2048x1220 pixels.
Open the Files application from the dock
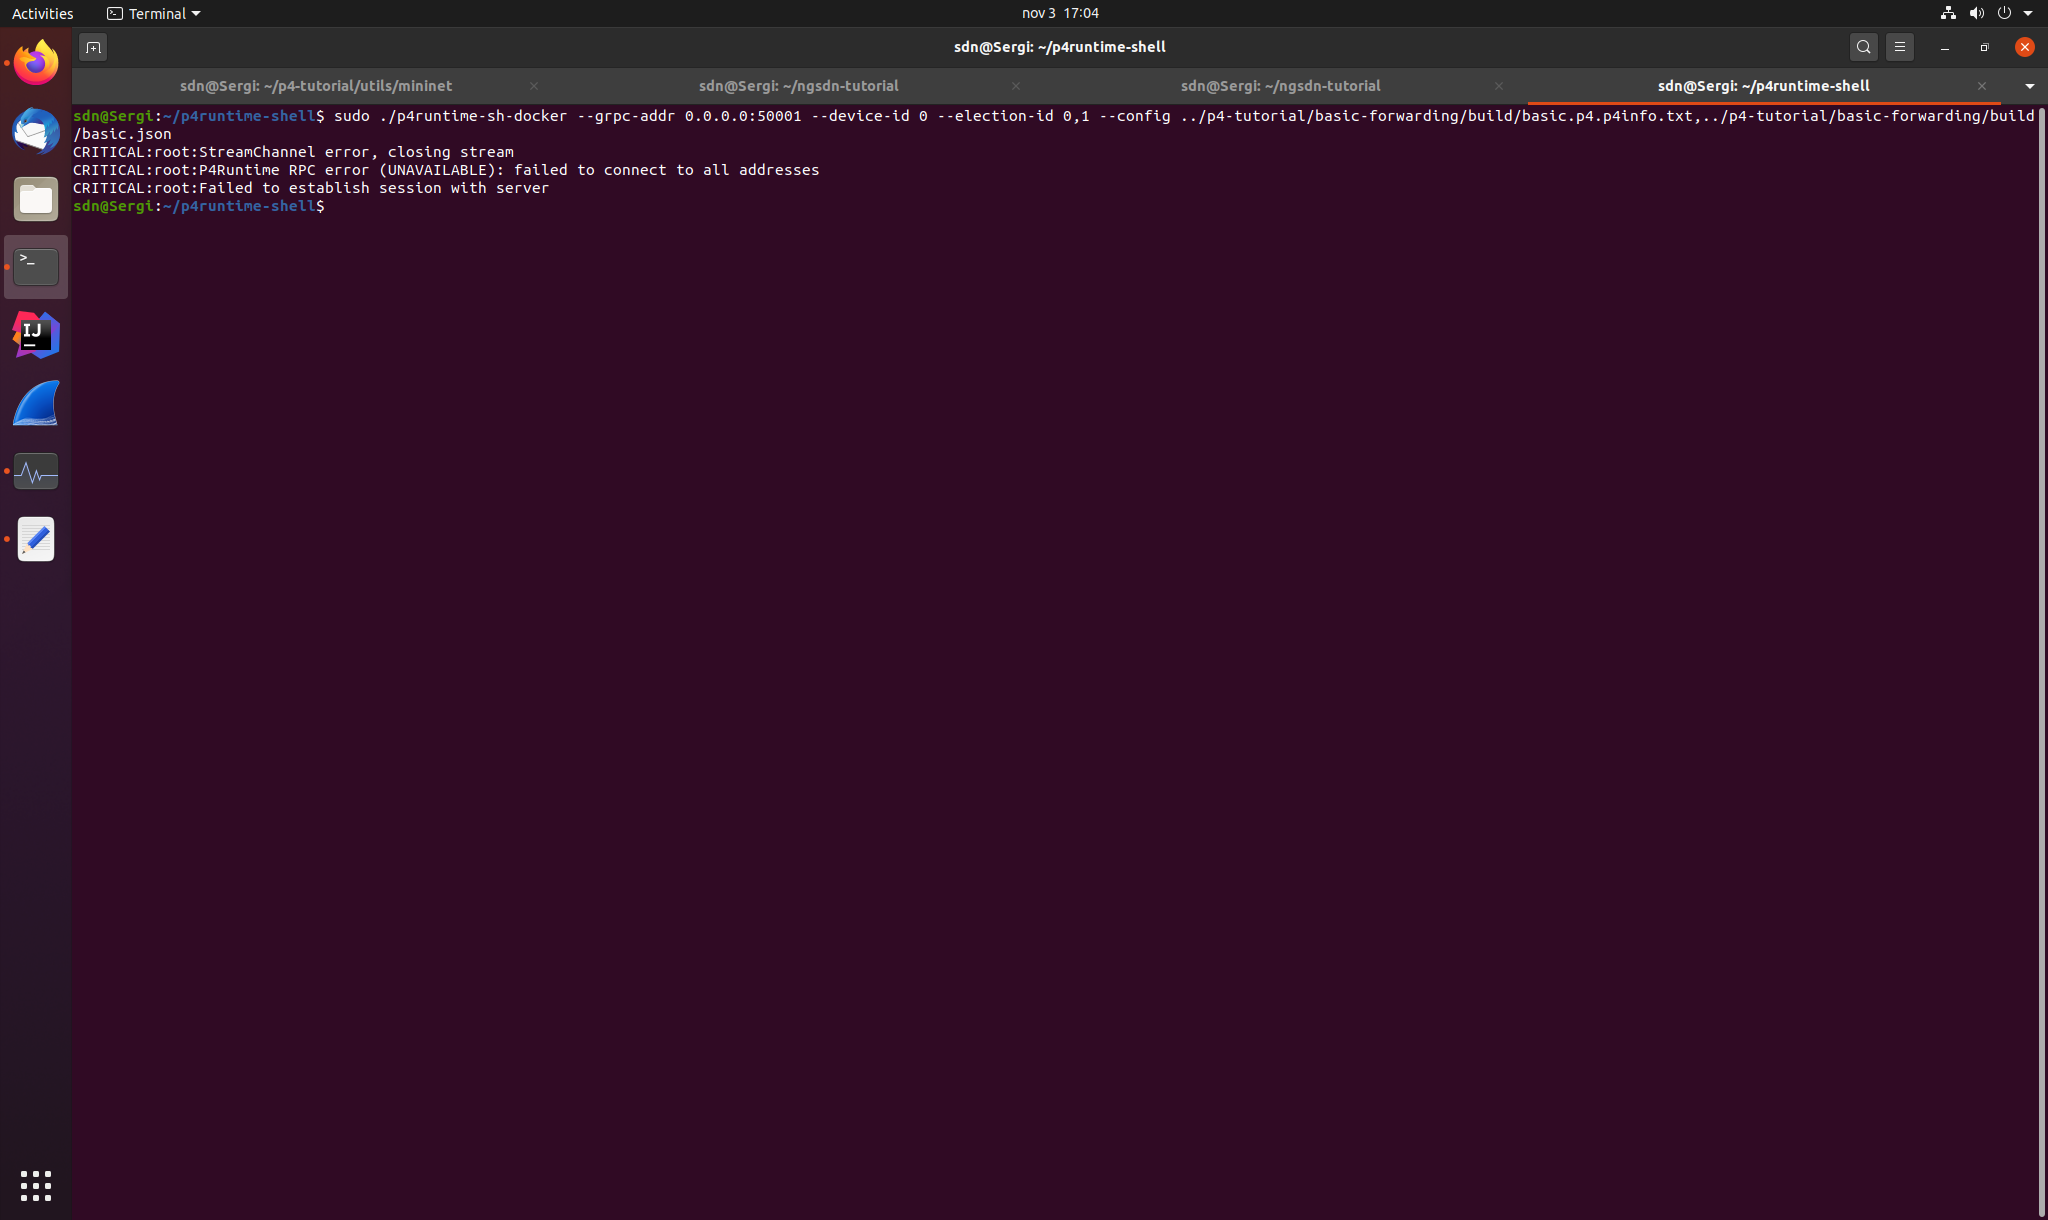point(35,199)
